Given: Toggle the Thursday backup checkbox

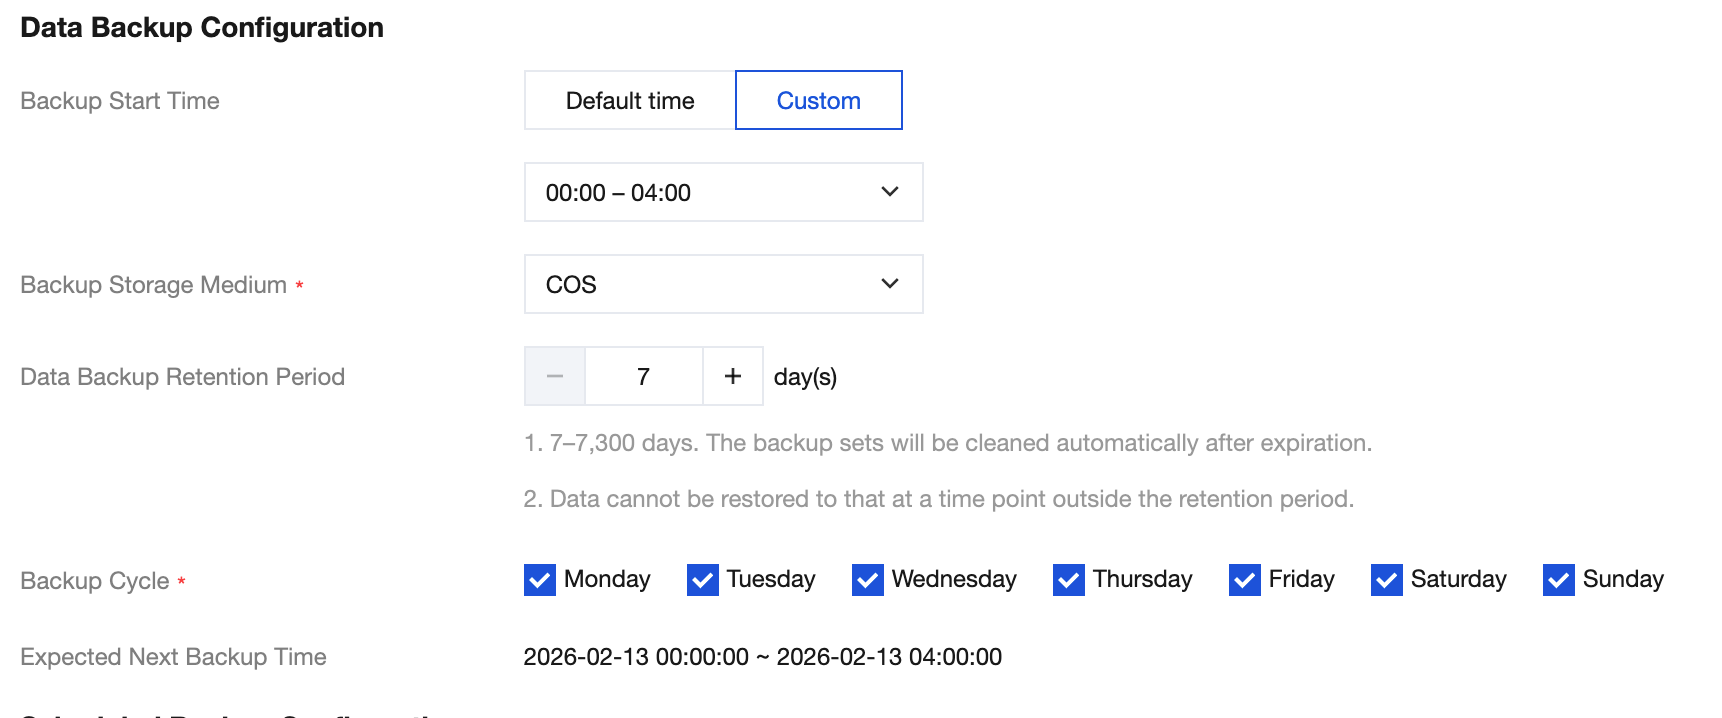Looking at the screenshot, I should point(1069,580).
